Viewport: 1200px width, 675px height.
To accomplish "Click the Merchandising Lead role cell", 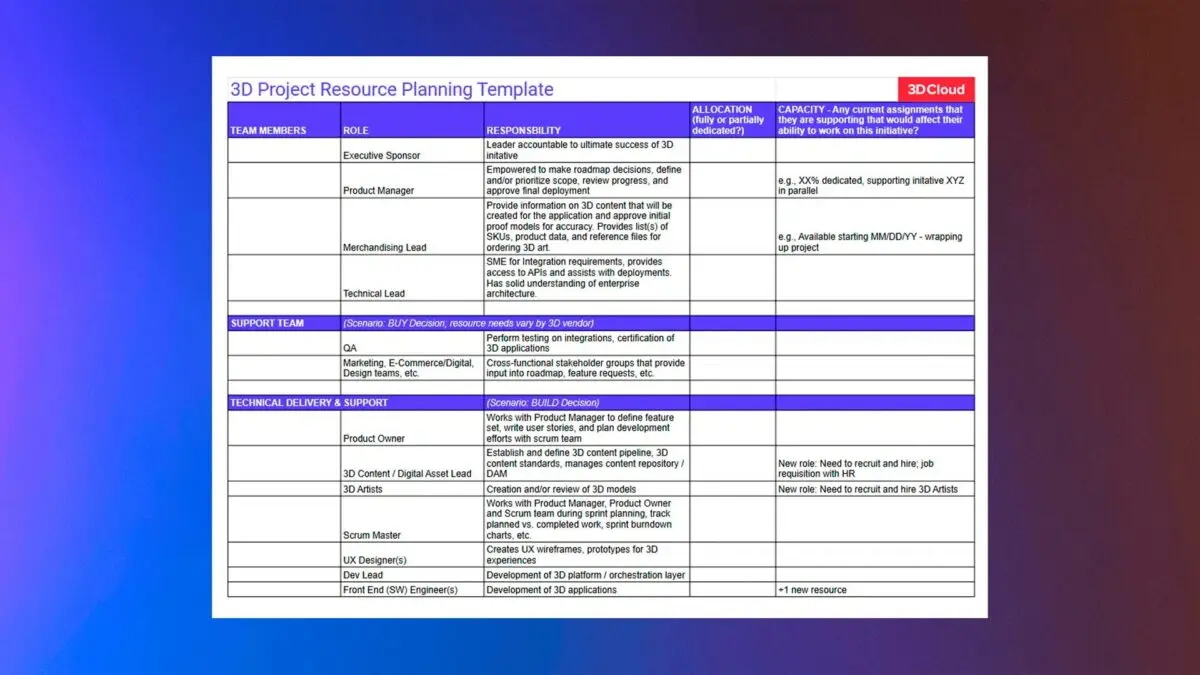I will (412, 226).
